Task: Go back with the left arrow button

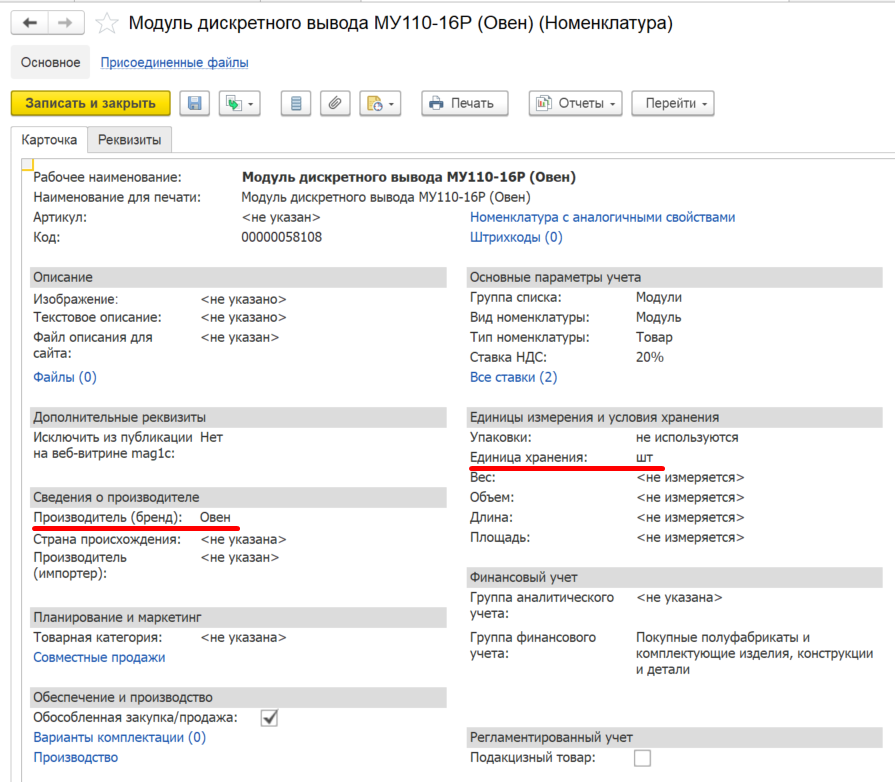Action: pos(30,23)
